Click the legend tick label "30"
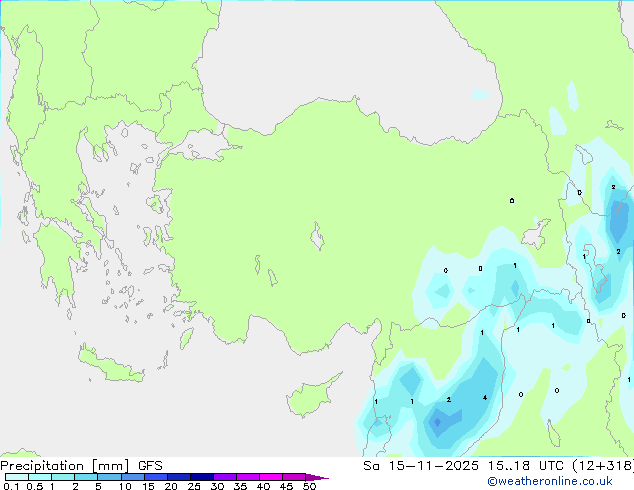 (217, 486)
